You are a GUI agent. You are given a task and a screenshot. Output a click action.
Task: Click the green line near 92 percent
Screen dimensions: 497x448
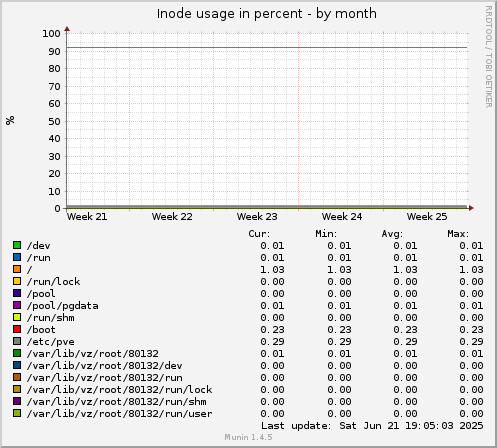point(267,47)
